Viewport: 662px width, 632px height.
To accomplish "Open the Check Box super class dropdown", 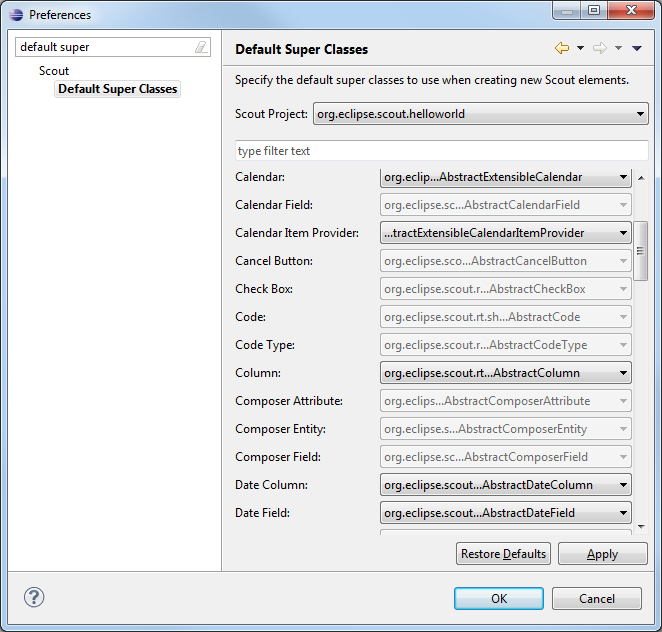I will (506, 289).
